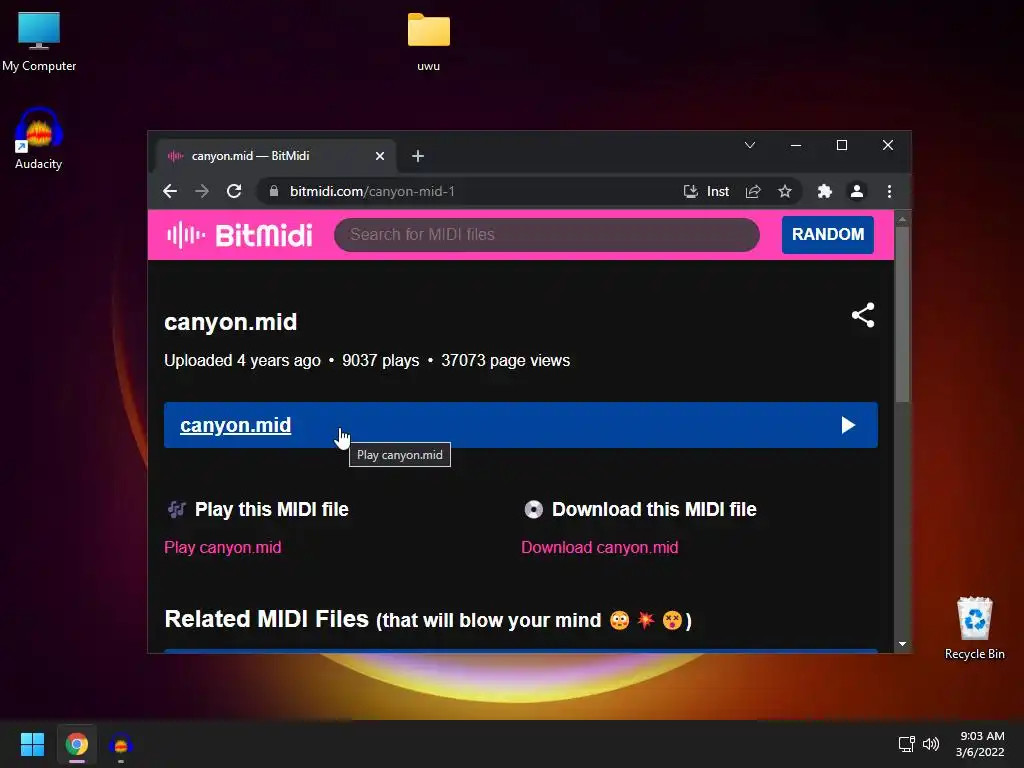Open the Windows Start menu
This screenshot has width=1024, height=768.
(x=32, y=744)
